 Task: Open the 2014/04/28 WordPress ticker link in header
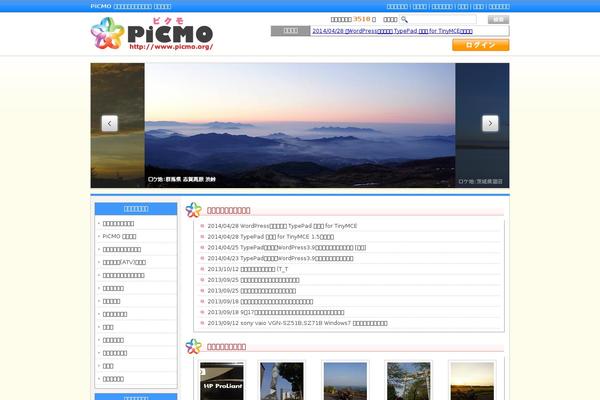392,31
